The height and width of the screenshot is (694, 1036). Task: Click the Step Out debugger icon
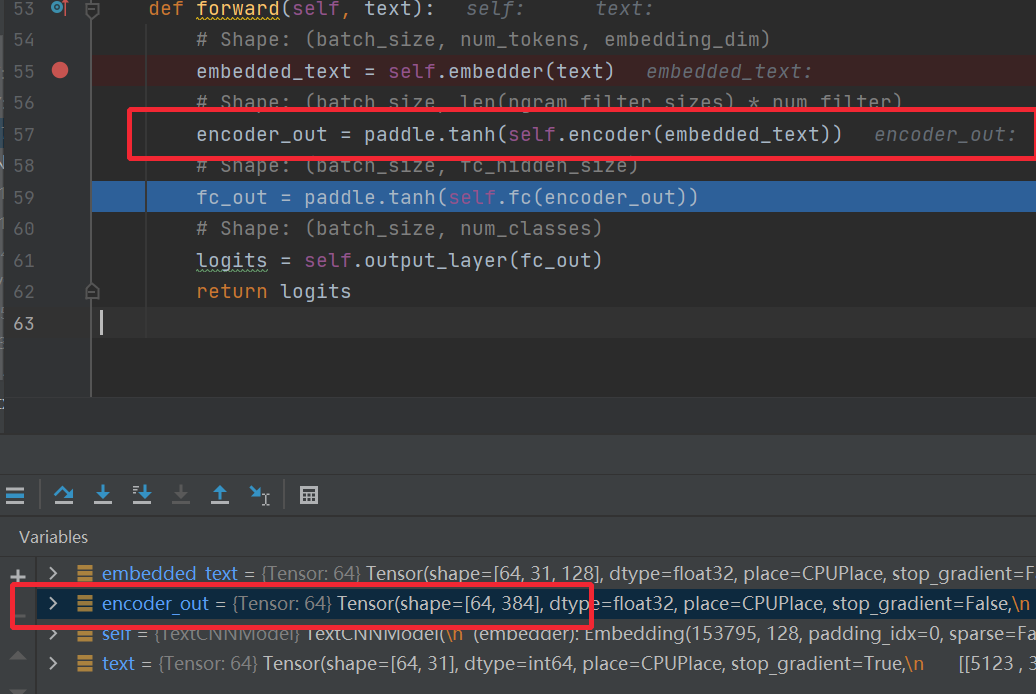pyautogui.click(x=219, y=495)
